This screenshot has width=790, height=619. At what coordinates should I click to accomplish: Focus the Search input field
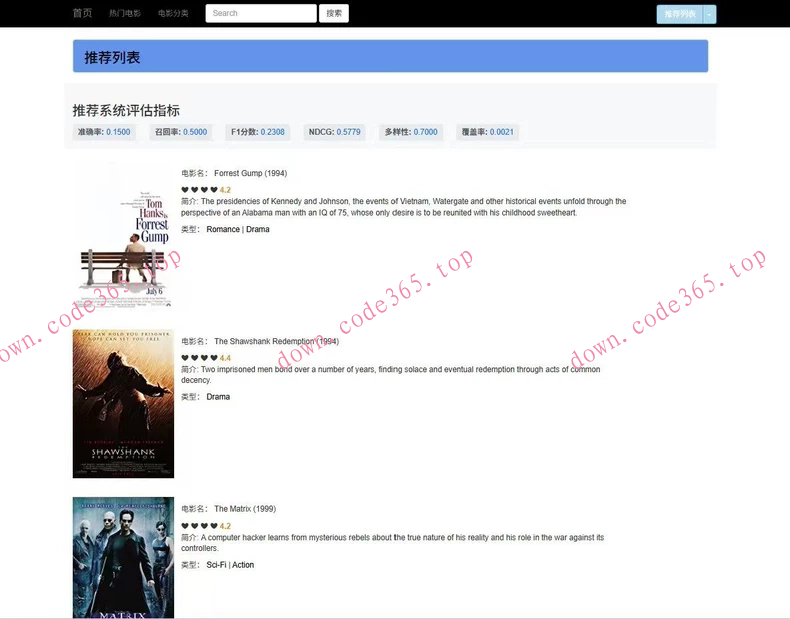[261, 14]
